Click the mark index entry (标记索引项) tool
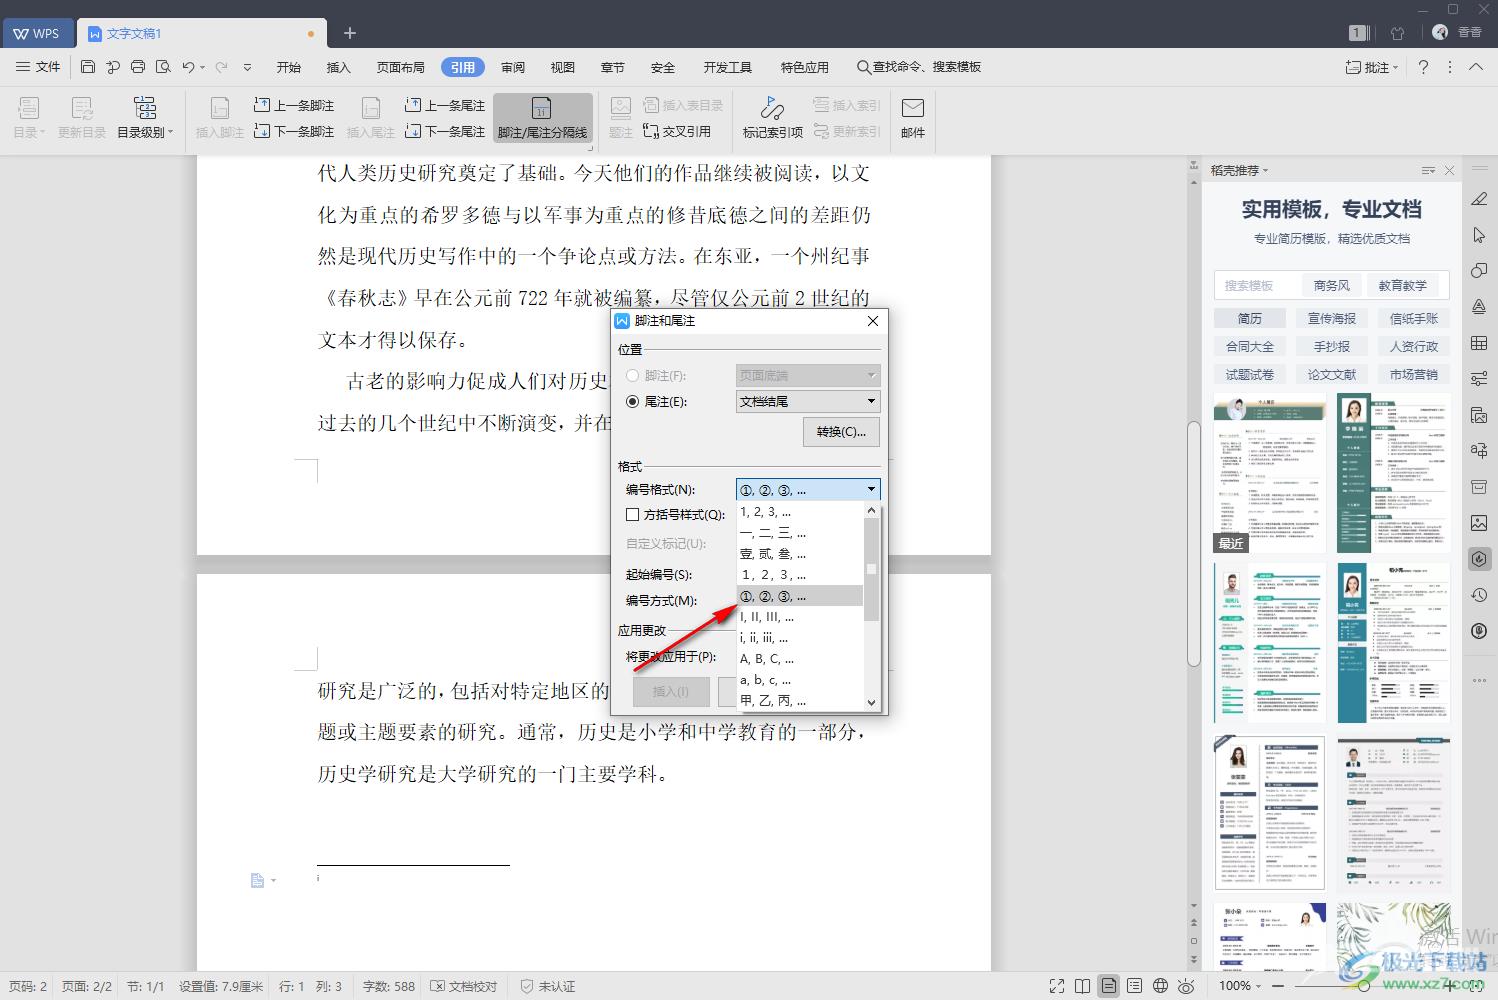1498x1000 pixels. coord(772,117)
